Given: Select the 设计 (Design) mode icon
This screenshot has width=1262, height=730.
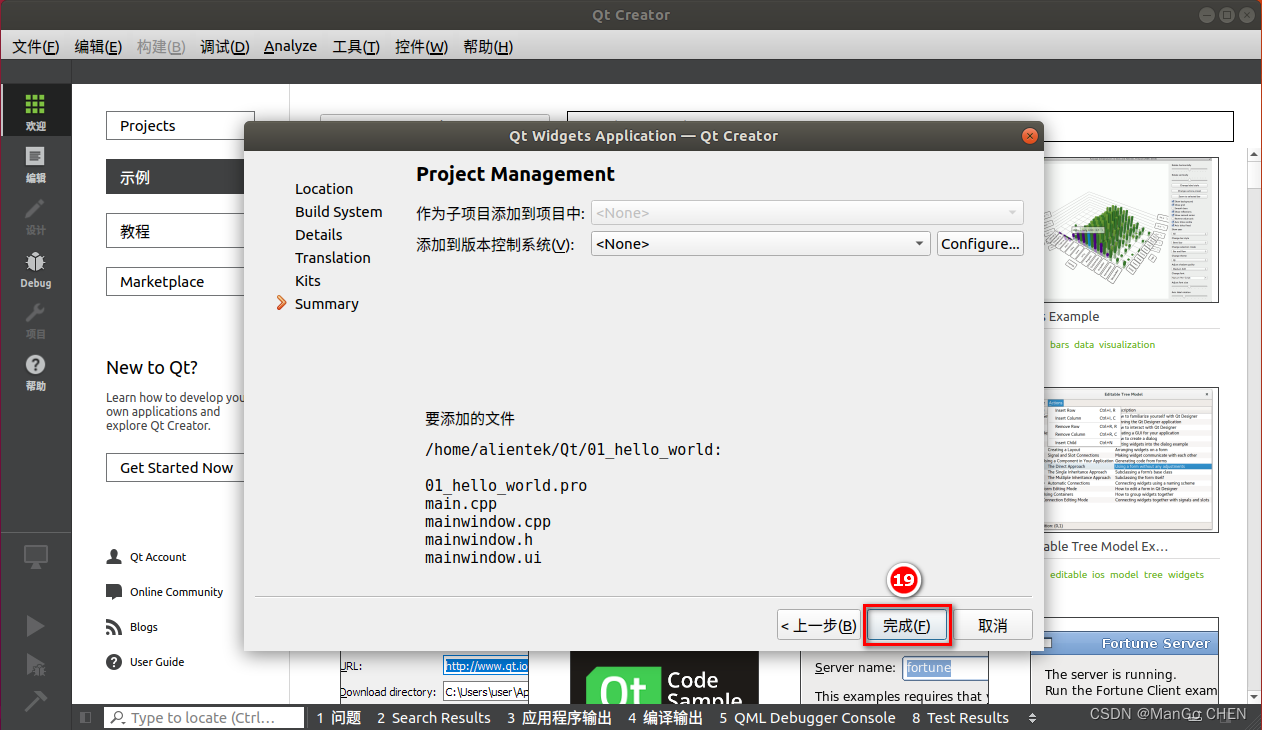Looking at the screenshot, I should (x=35, y=215).
